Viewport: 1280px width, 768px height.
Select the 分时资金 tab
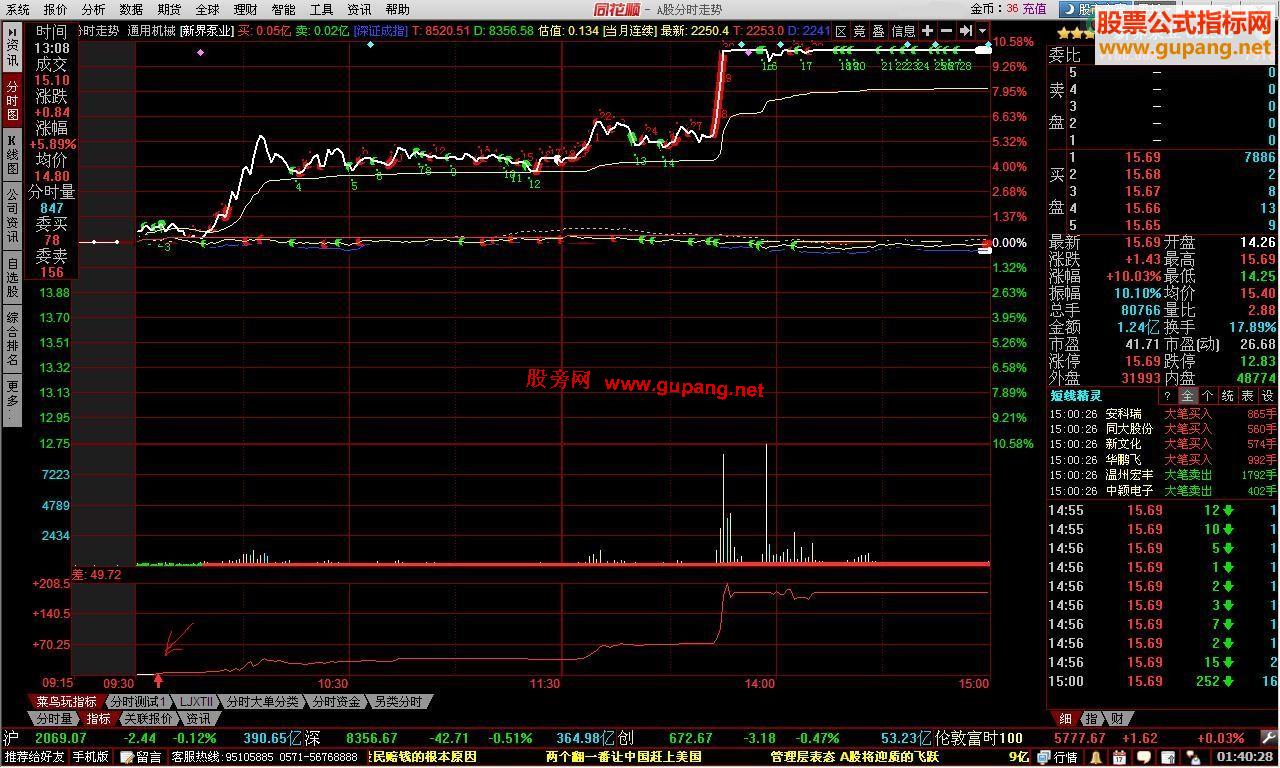[x=335, y=702]
